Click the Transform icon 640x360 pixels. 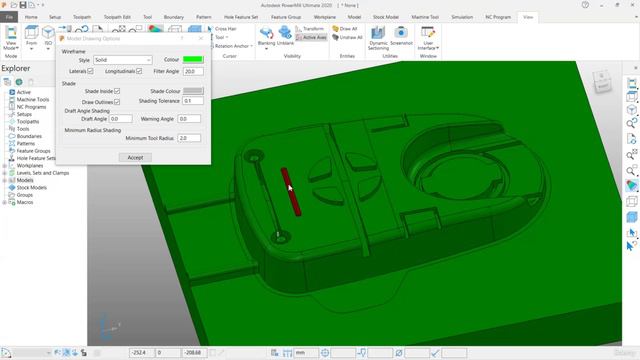(309, 29)
